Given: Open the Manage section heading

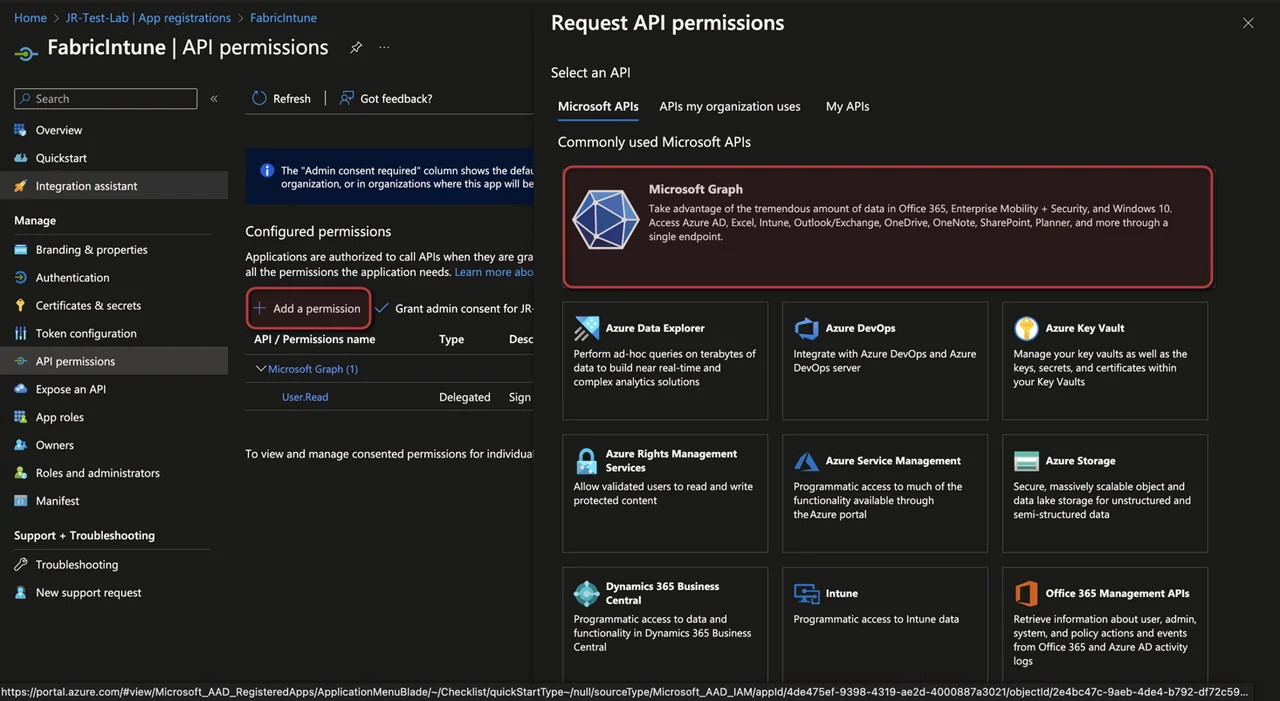Looking at the screenshot, I should [35, 220].
